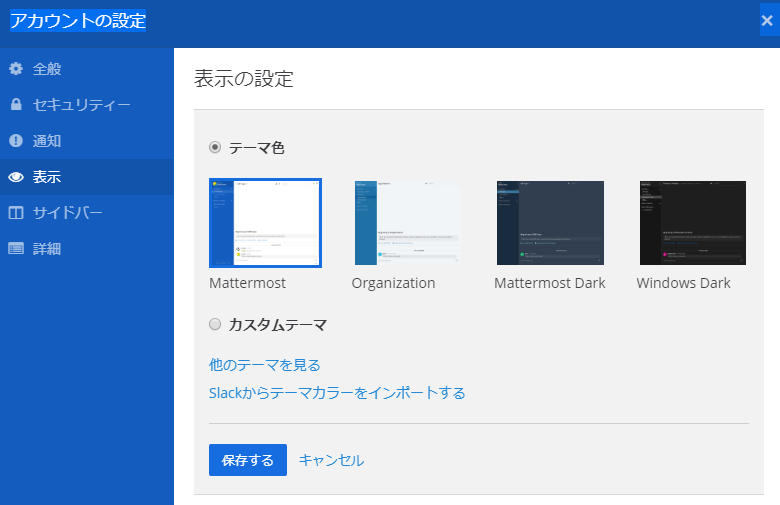This screenshot has width=780, height=505.
Task: Open the 全般 settings tab
Action: (x=87, y=69)
